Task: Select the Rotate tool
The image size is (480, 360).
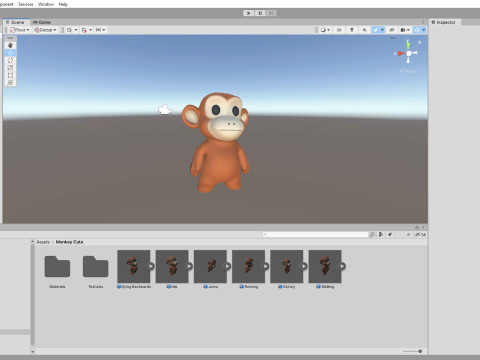Action: [x=10, y=60]
